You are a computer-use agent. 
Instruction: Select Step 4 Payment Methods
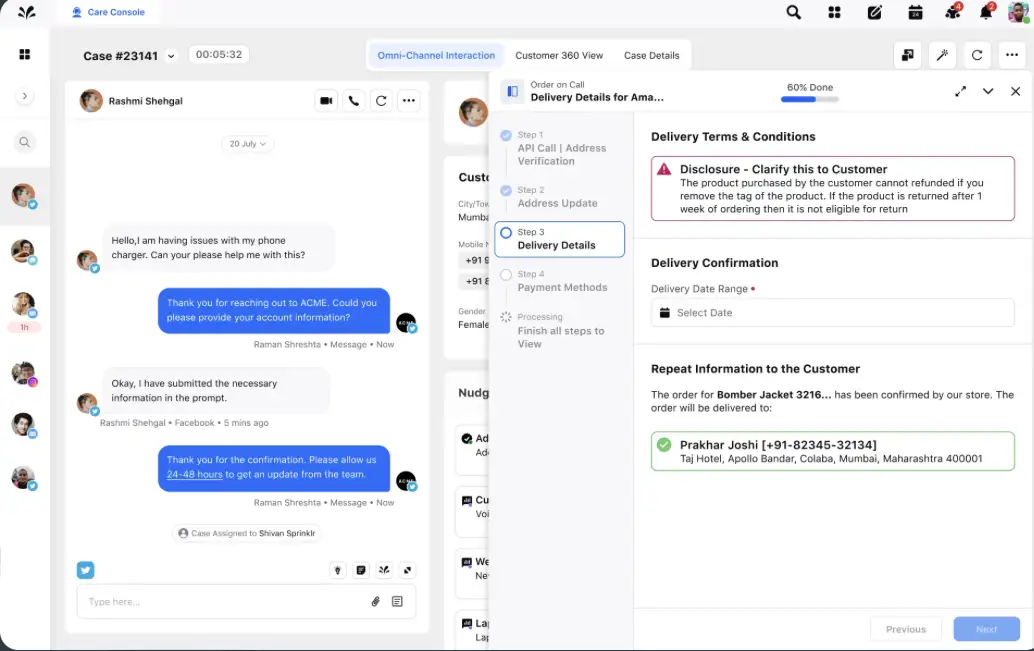pyautogui.click(x=560, y=281)
